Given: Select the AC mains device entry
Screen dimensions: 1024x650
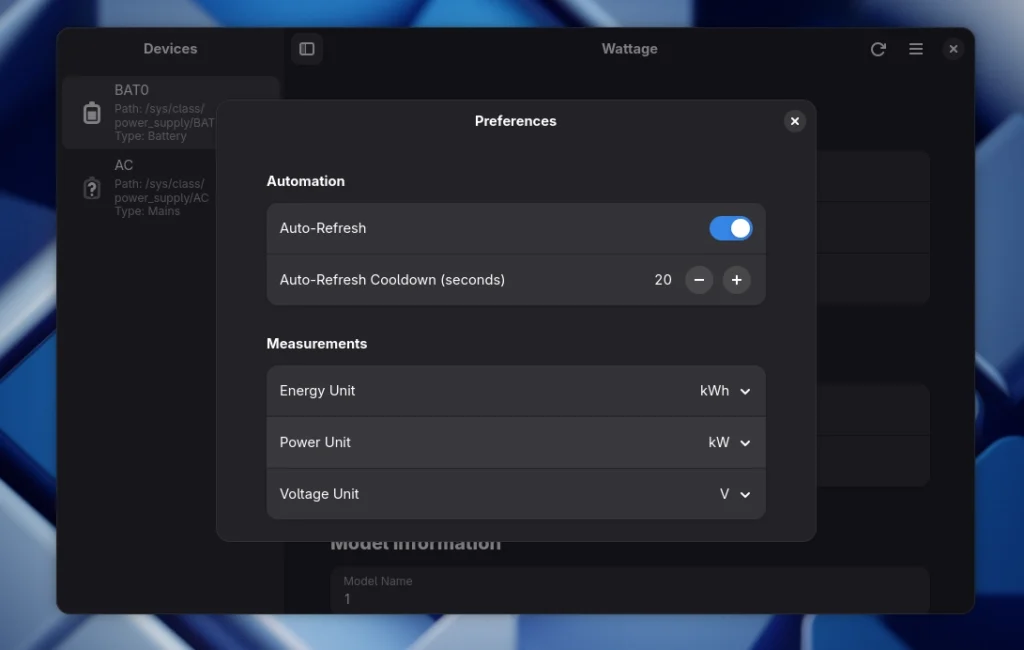Looking at the screenshot, I should pos(170,187).
